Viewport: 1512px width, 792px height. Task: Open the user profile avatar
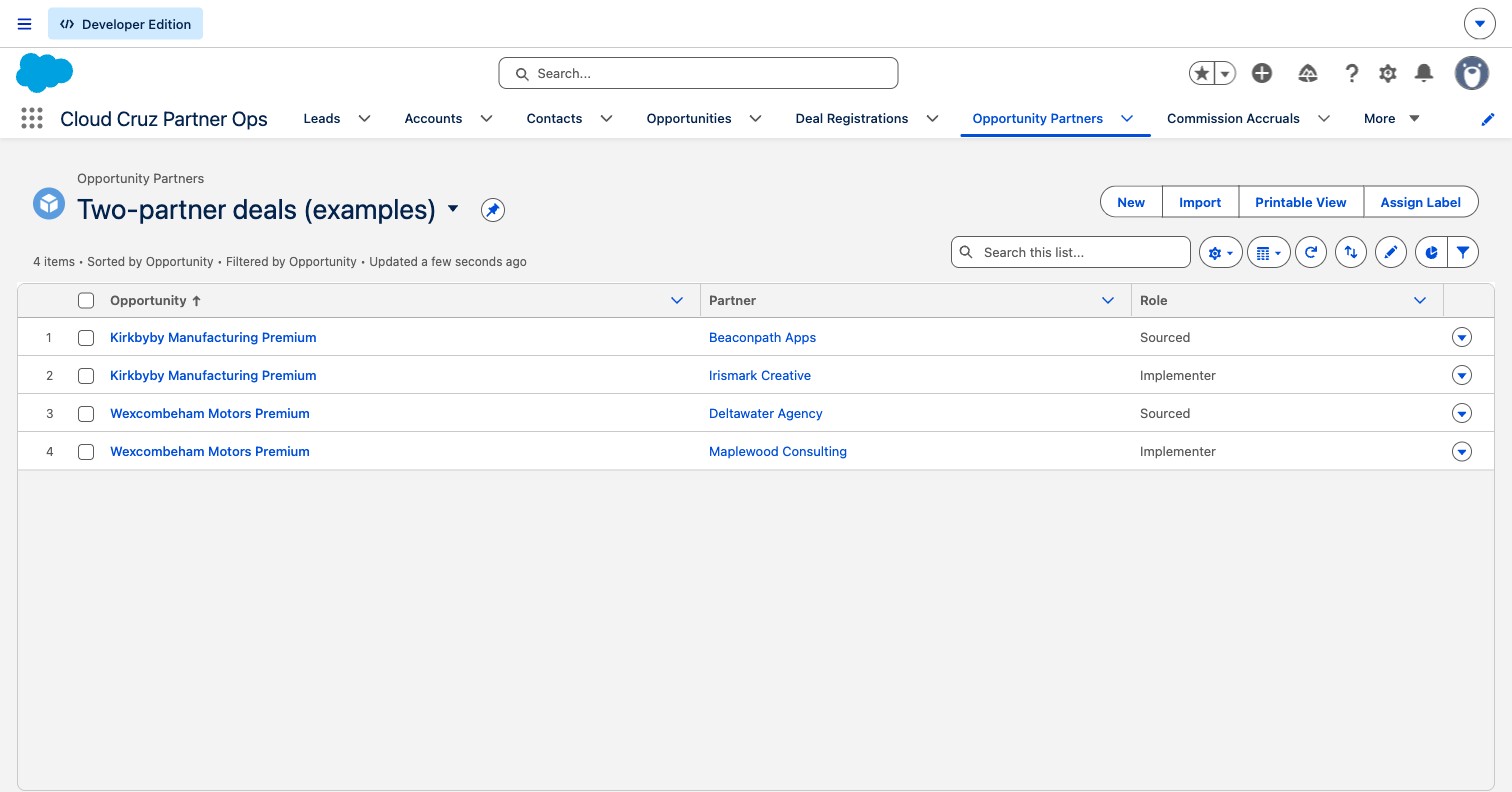[1472, 73]
